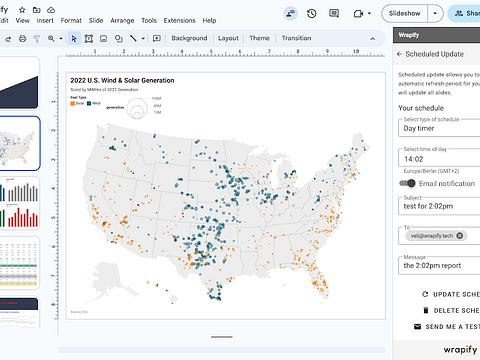Check the cloud document status icon
The width and height of the screenshot is (480, 360).
point(51,10)
